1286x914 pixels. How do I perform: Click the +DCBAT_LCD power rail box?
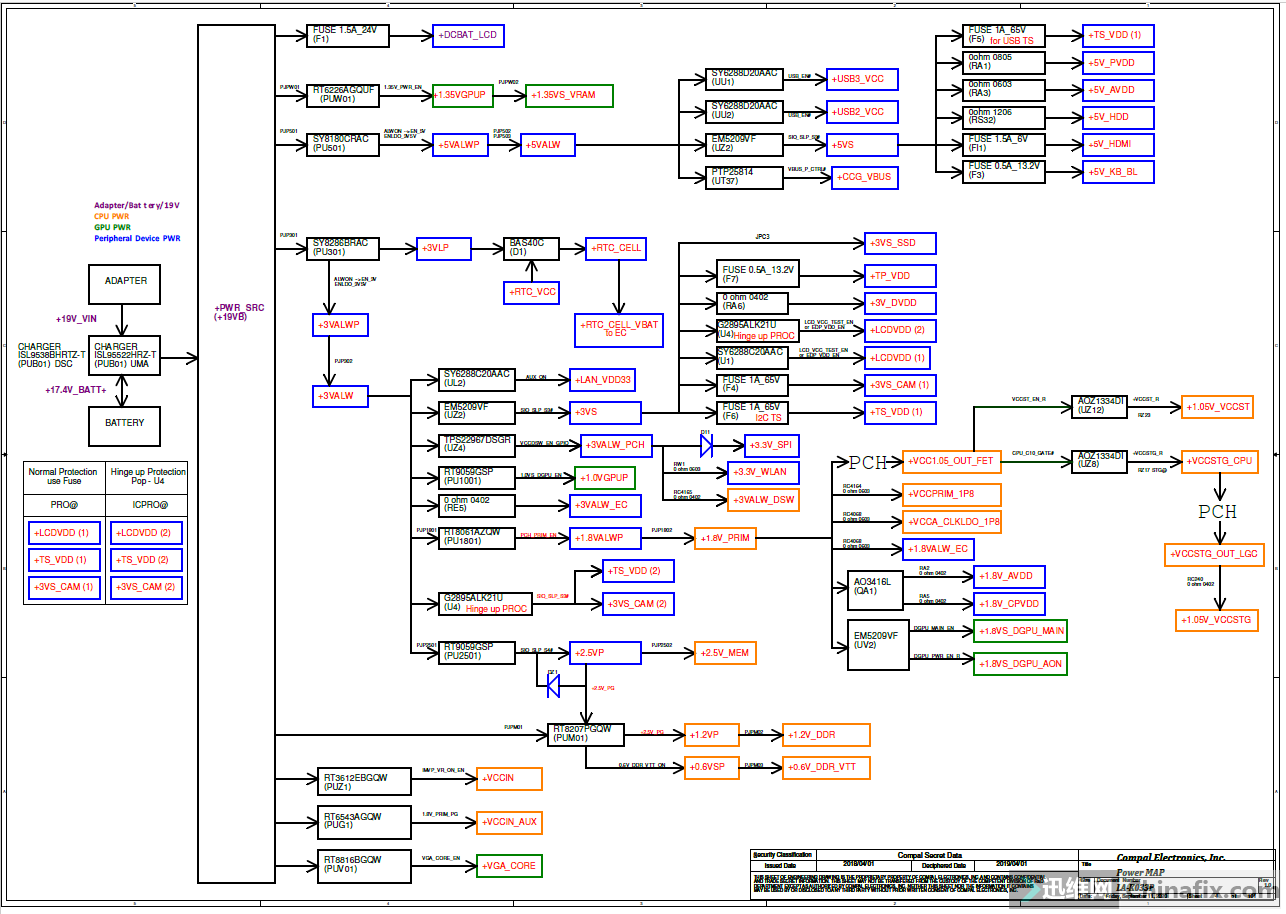[x=467, y=36]
